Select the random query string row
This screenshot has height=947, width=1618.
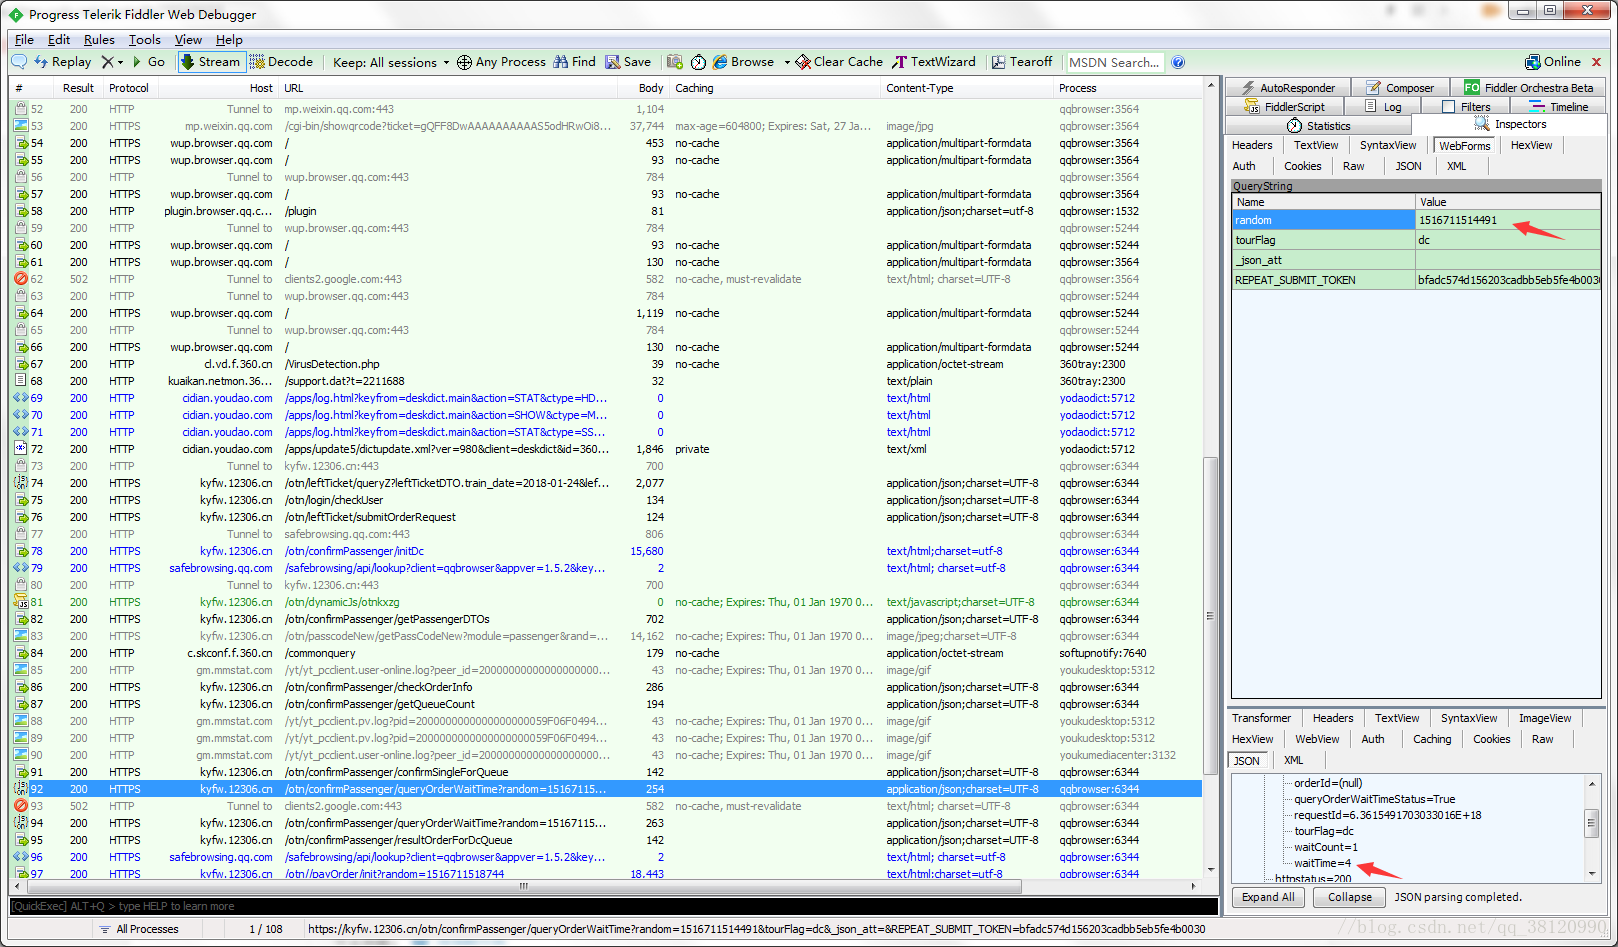1416,220
